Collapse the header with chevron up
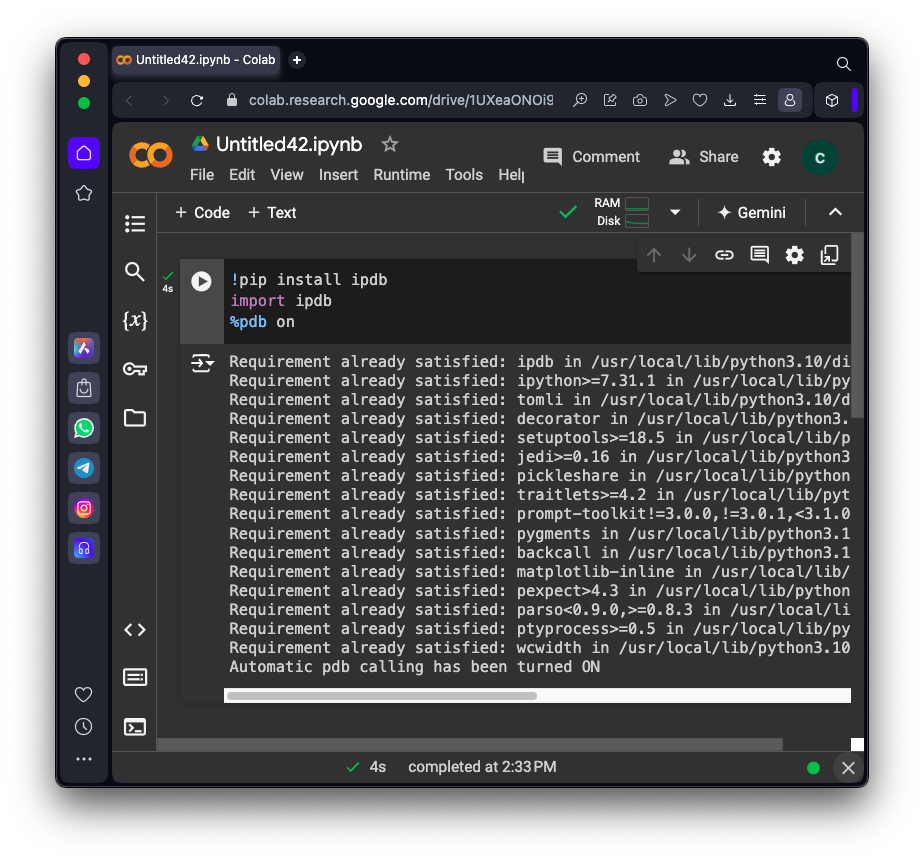Viewport: 924px width, 861px height. pos(836,212)
